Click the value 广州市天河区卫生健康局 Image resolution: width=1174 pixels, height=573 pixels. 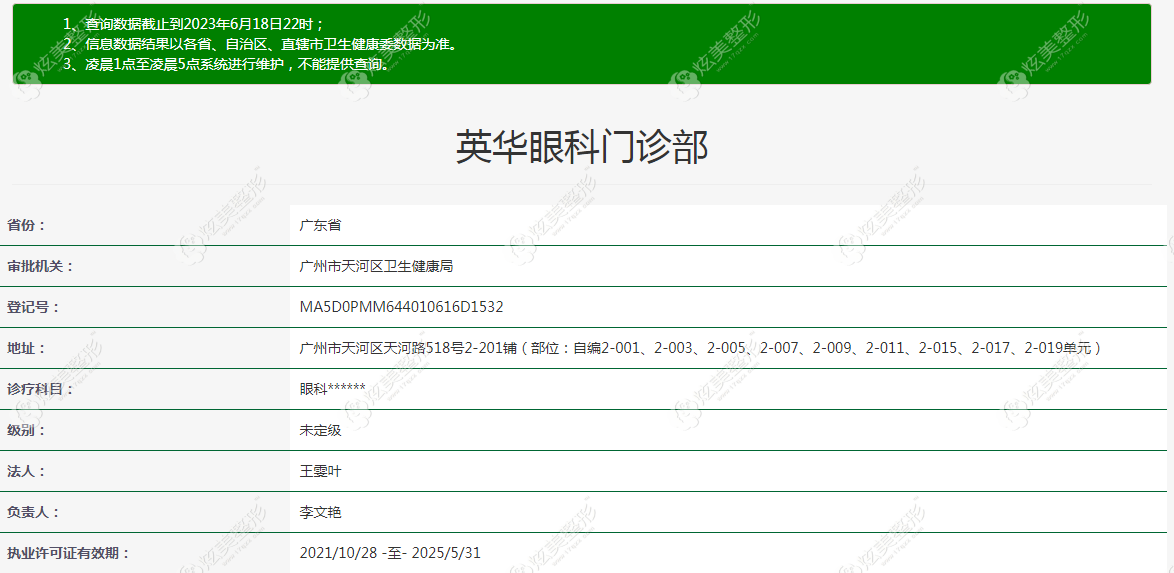376,266
